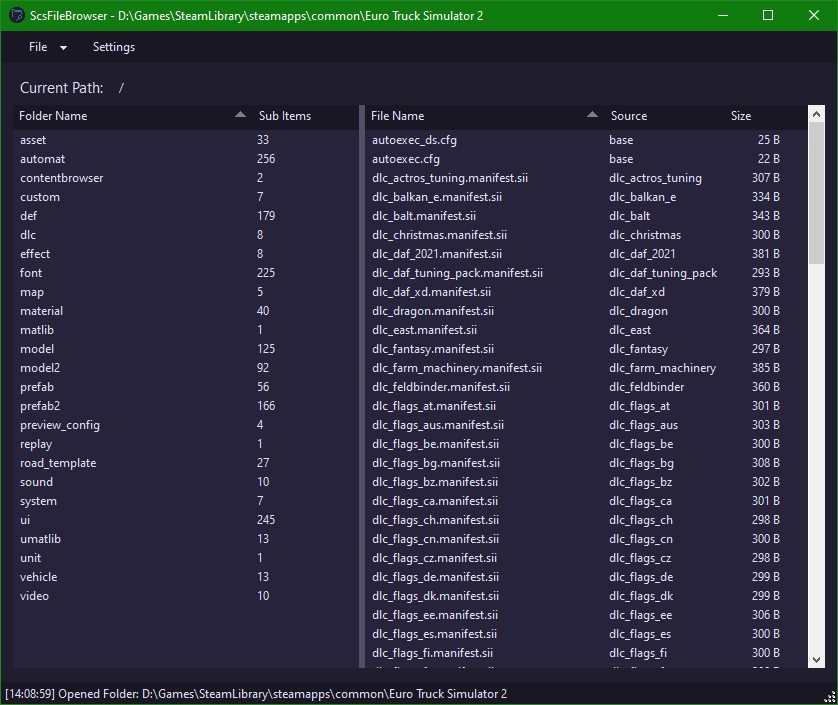Screen dimensions: 838x705
Task: Select the replay folder
Action: tap(186, 444)
